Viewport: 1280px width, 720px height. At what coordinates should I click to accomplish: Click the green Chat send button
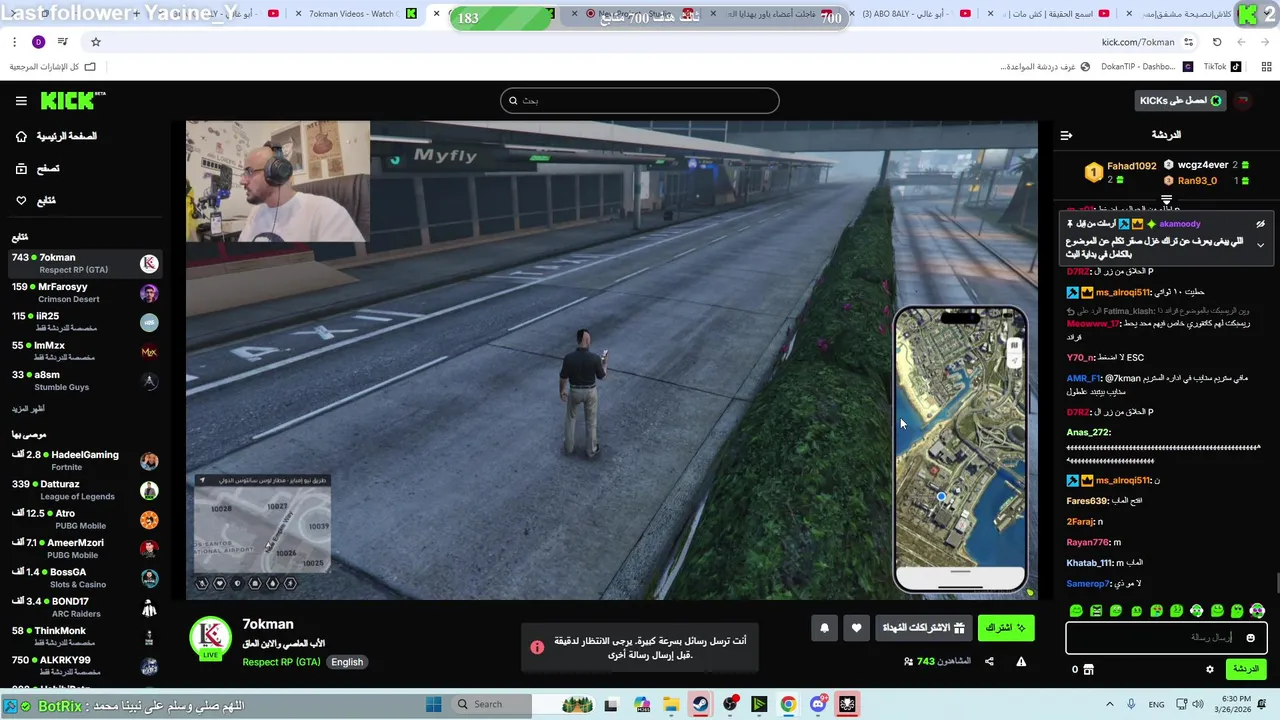tap(1246, 669)
